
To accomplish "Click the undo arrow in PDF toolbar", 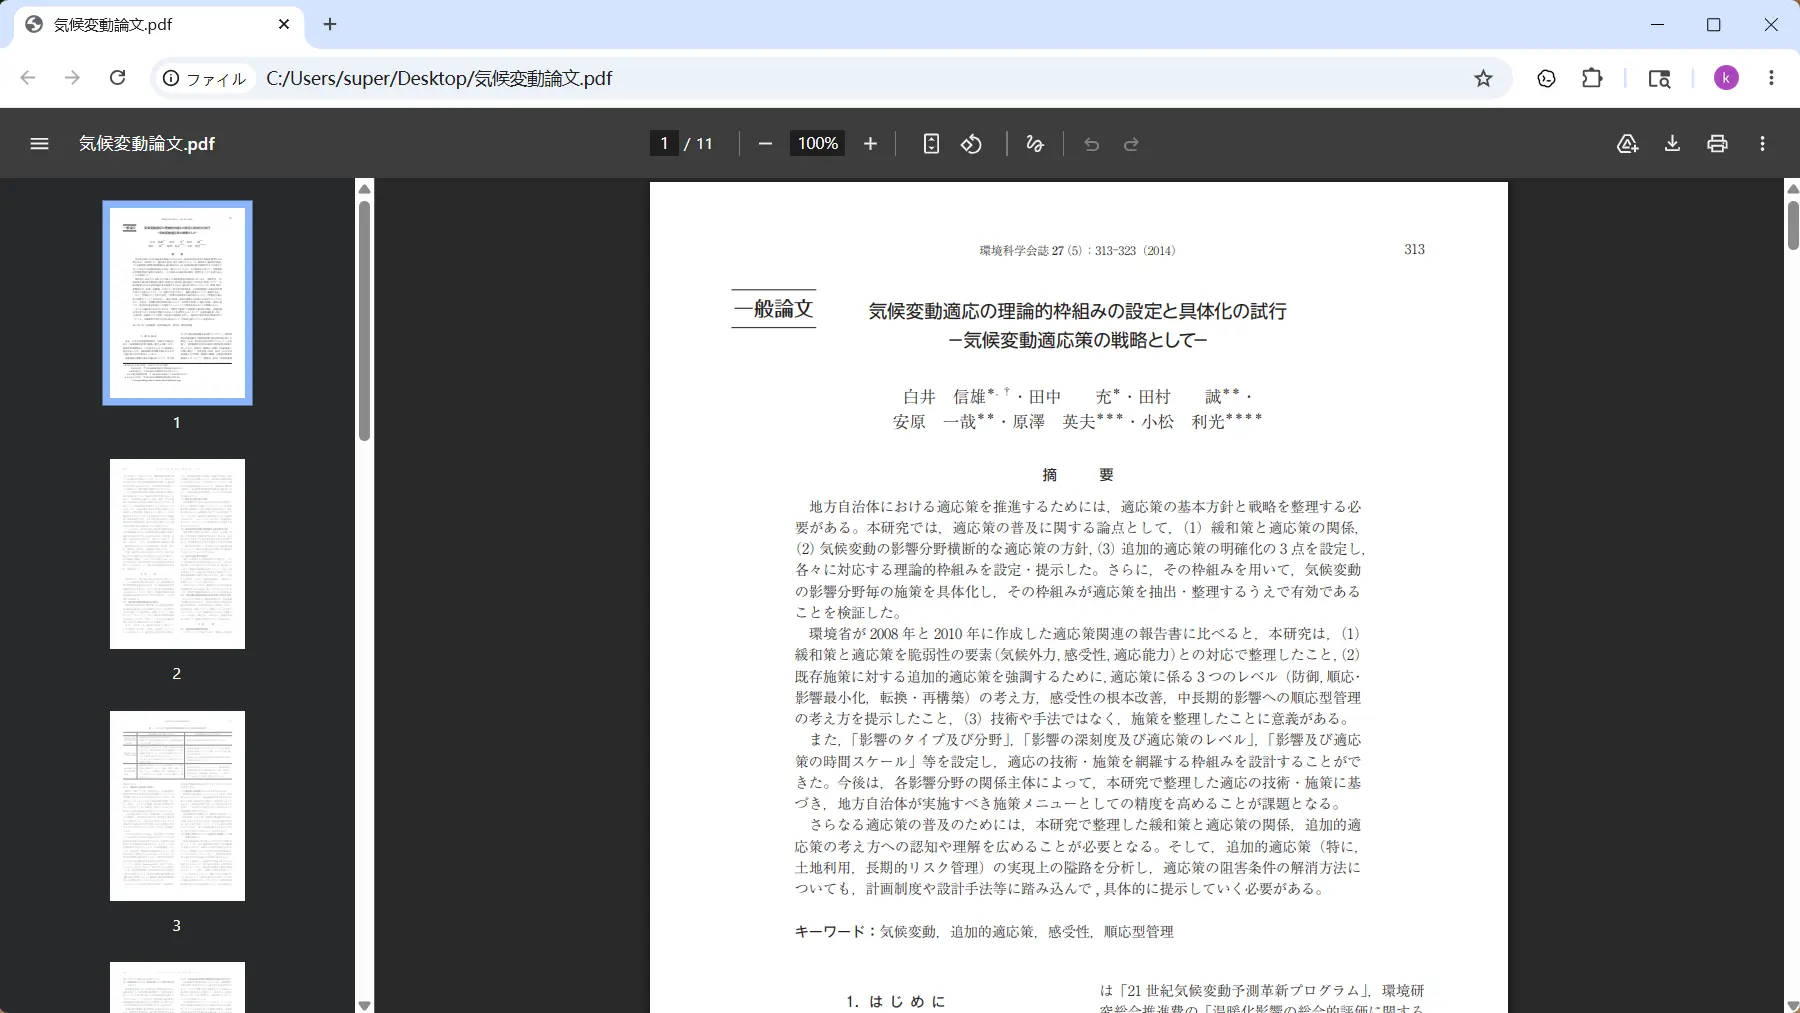I will point(1091,144).
